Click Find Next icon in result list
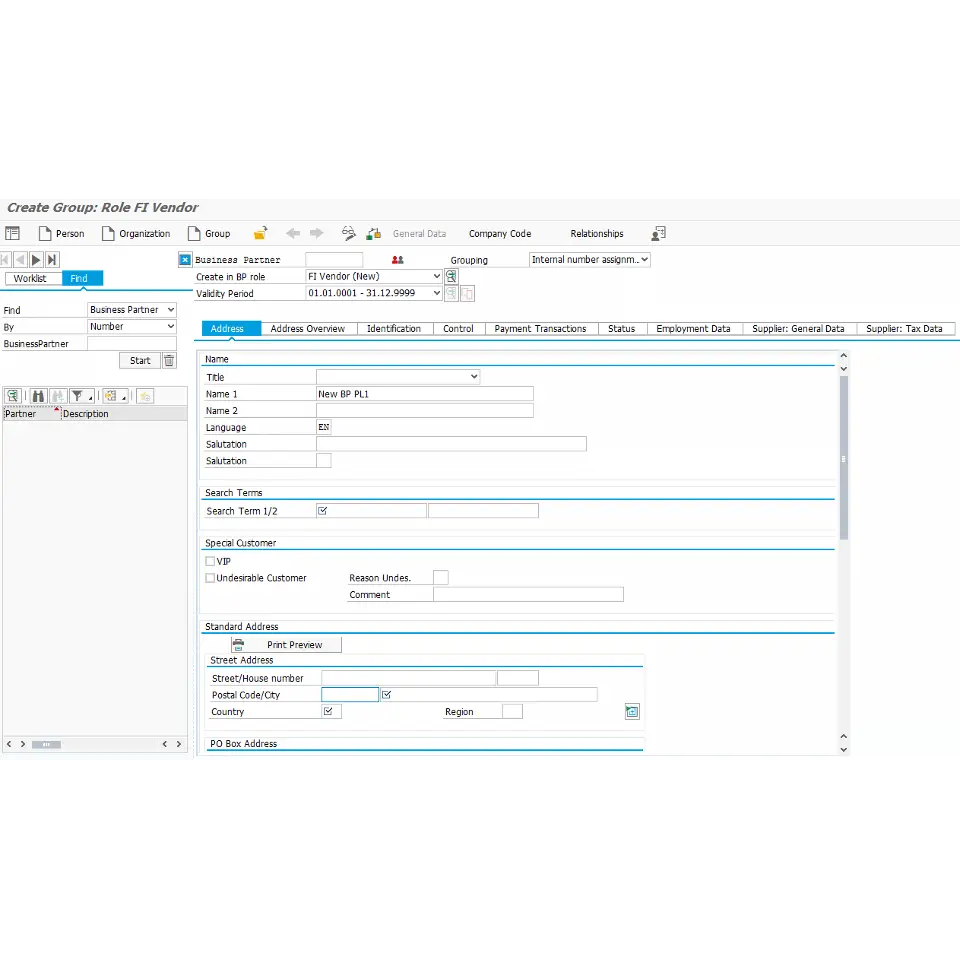Image resolution: width=960 pixels, height=960 pixels. (58, 396)
